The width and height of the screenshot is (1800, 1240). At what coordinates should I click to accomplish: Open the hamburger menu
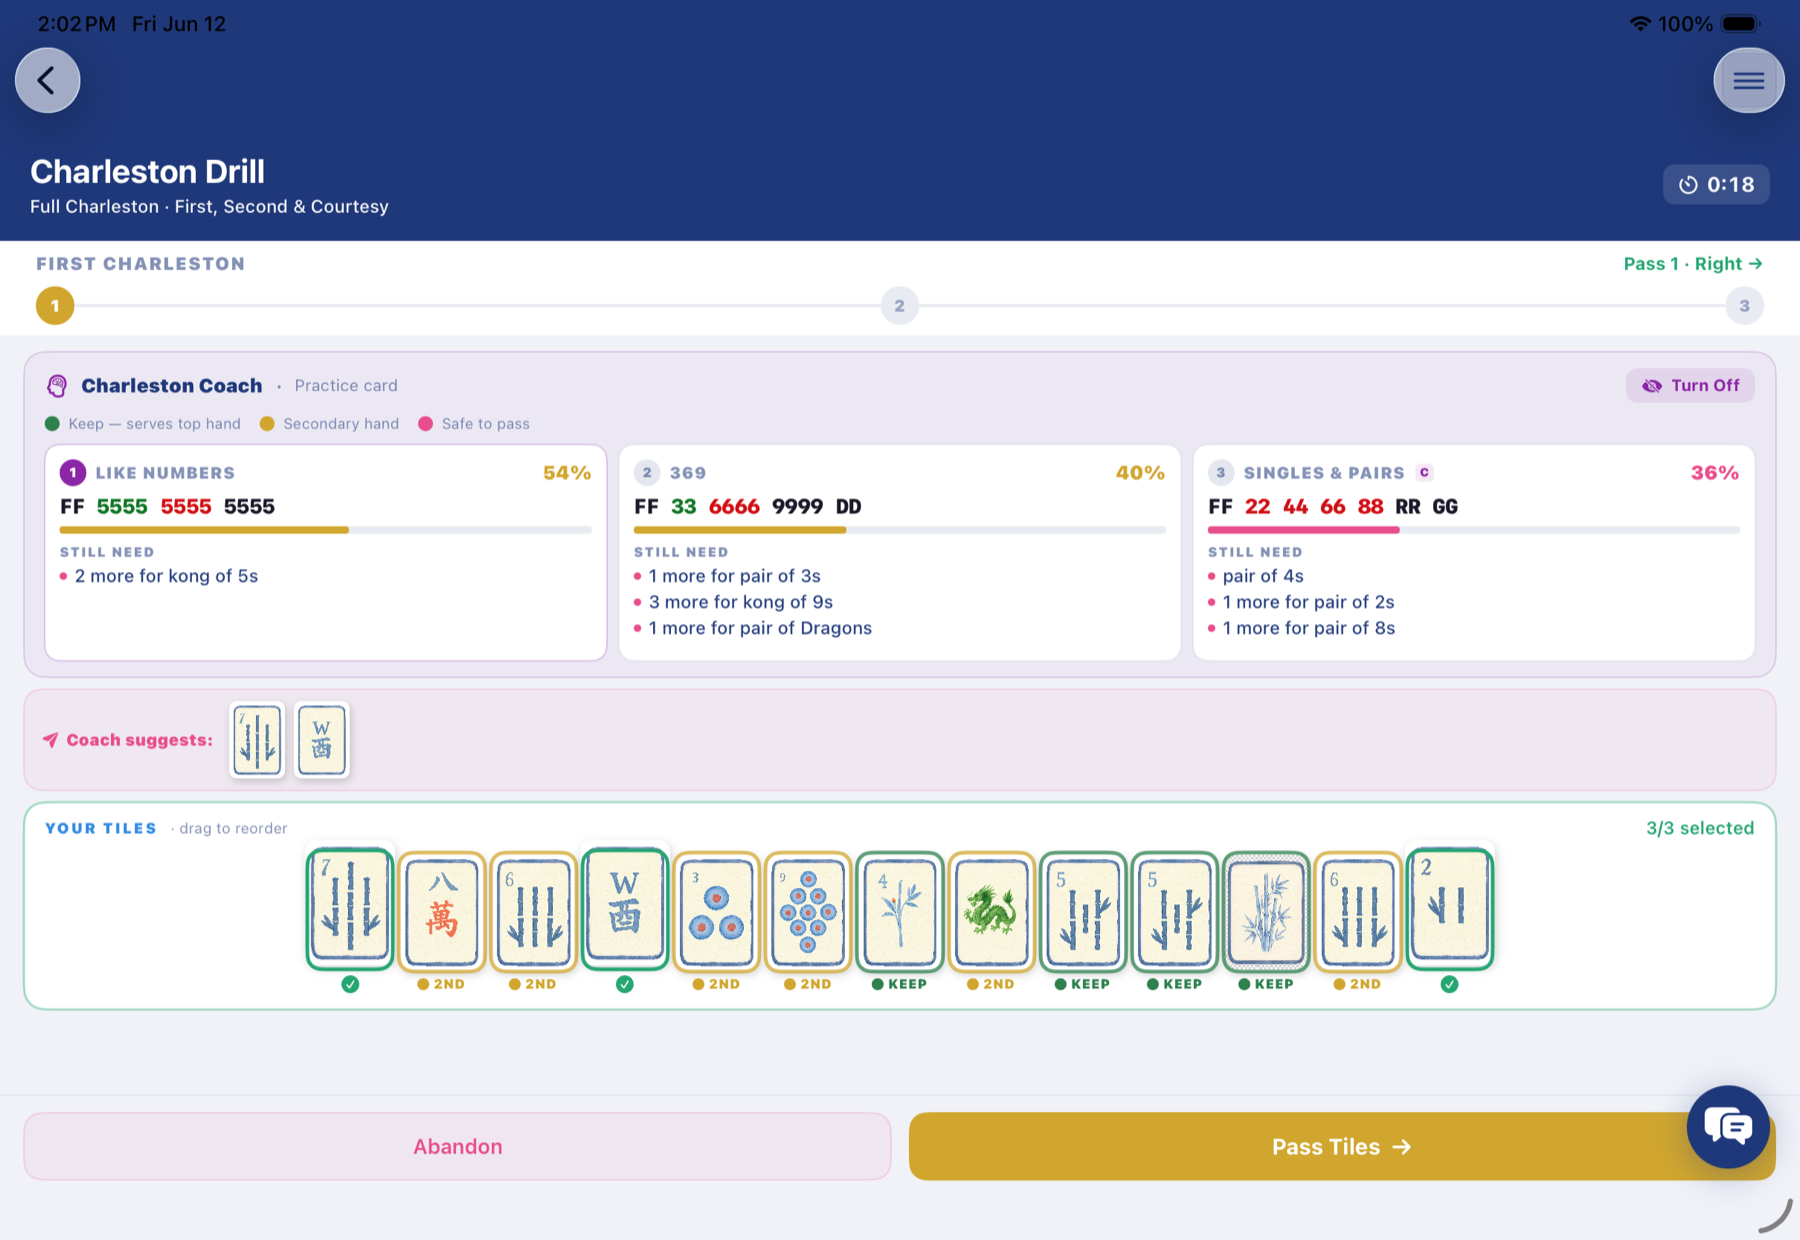tap(1749, 80)
